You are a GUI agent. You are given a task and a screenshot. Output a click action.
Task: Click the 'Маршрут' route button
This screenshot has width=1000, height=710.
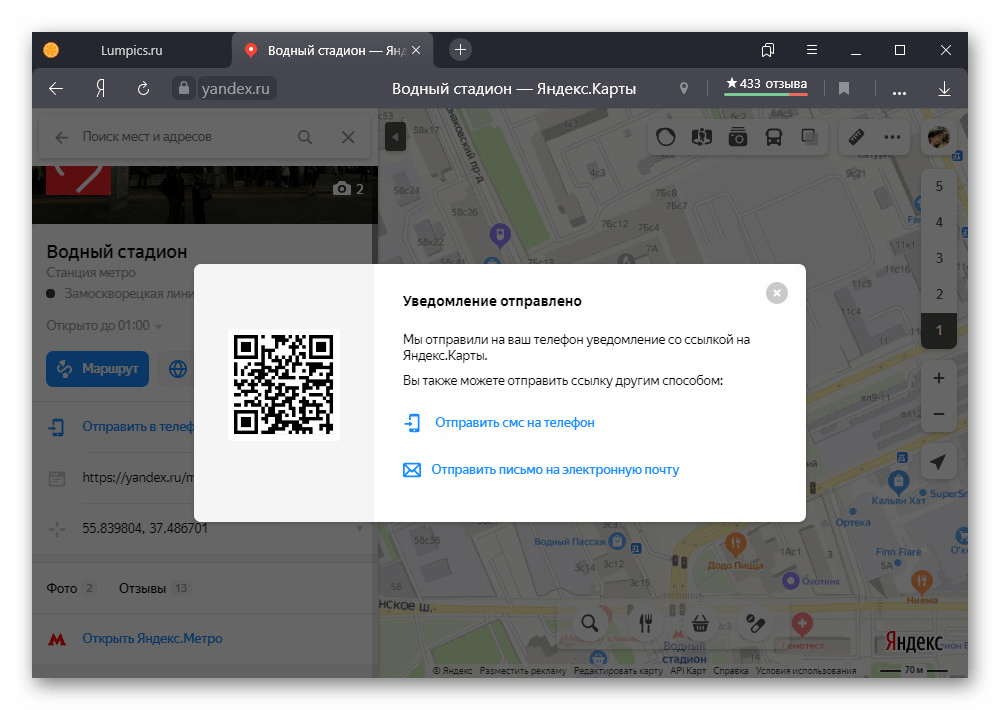[x=97, y=369]
